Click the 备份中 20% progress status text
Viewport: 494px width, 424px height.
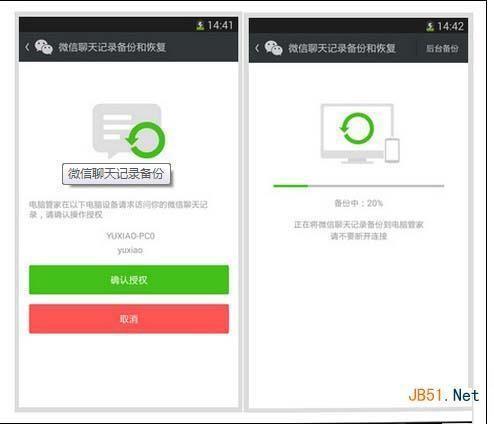(x=359, y=203)
